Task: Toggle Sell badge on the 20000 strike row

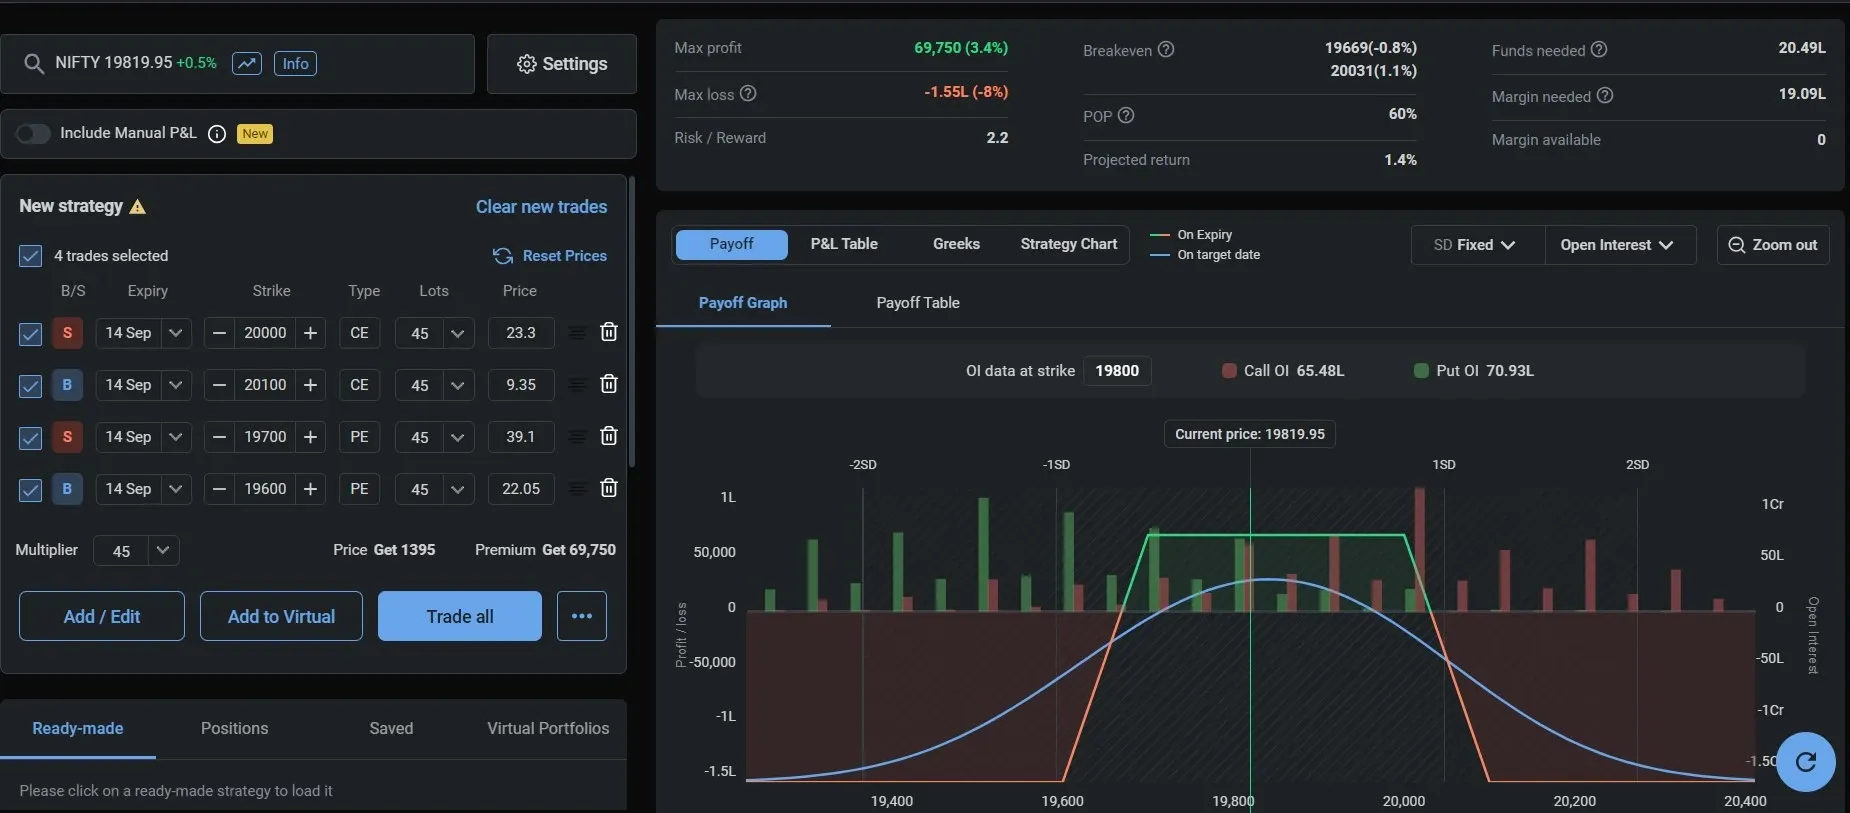Action: point(67,333)
